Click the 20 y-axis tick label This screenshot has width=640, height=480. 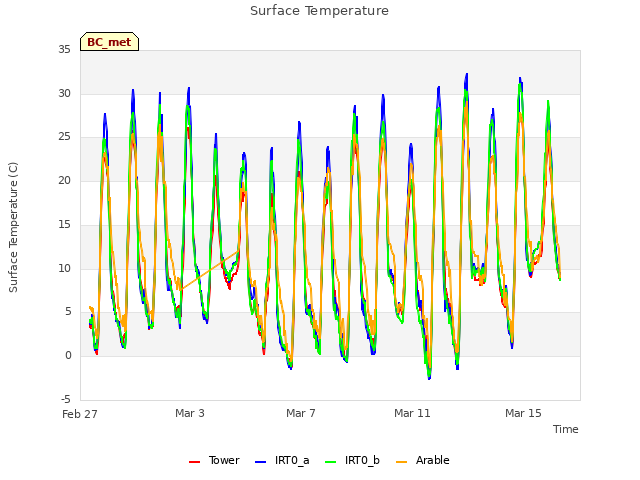(64, 180)
